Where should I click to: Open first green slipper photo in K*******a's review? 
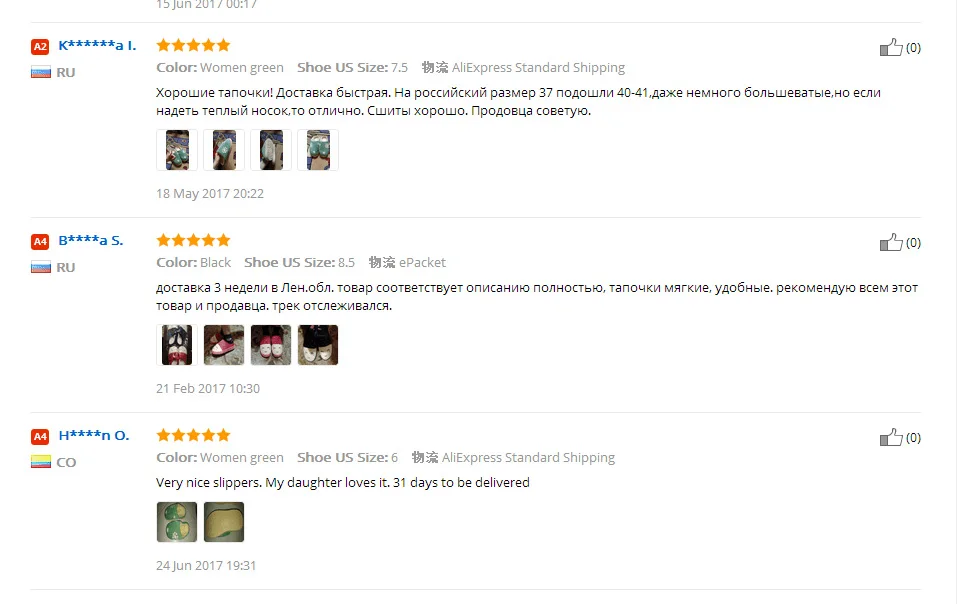coord(177,150)
